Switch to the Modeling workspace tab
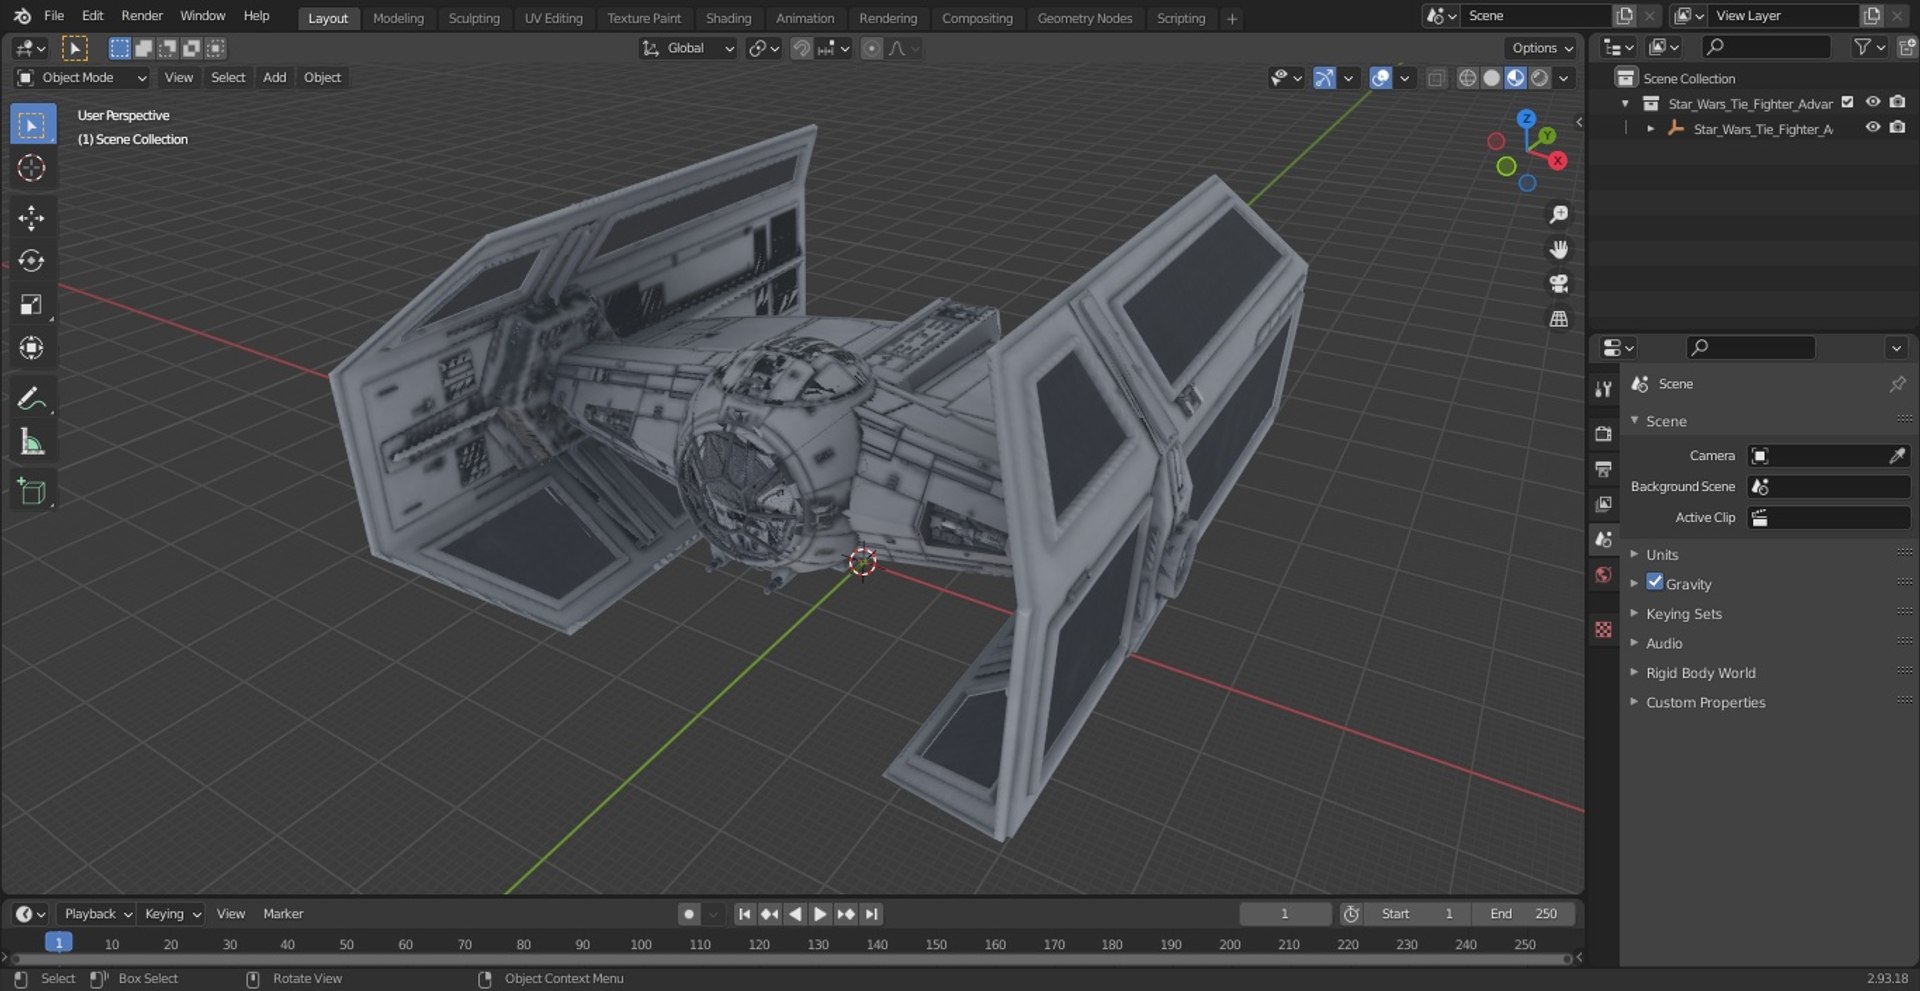 click(x=398, y=18)
